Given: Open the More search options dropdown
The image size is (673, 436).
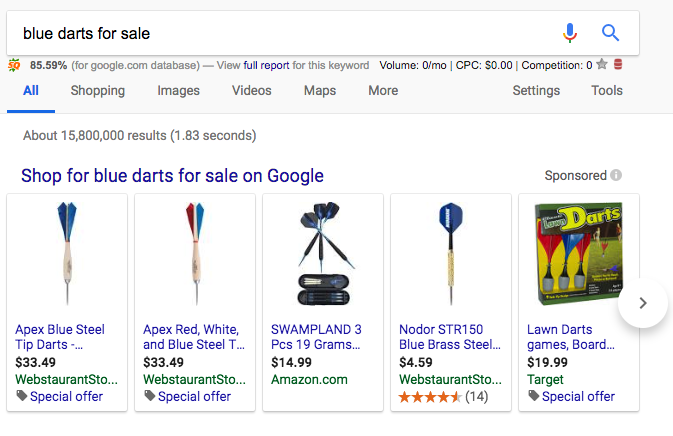Looking at the screenshot, I should (383, 91).
